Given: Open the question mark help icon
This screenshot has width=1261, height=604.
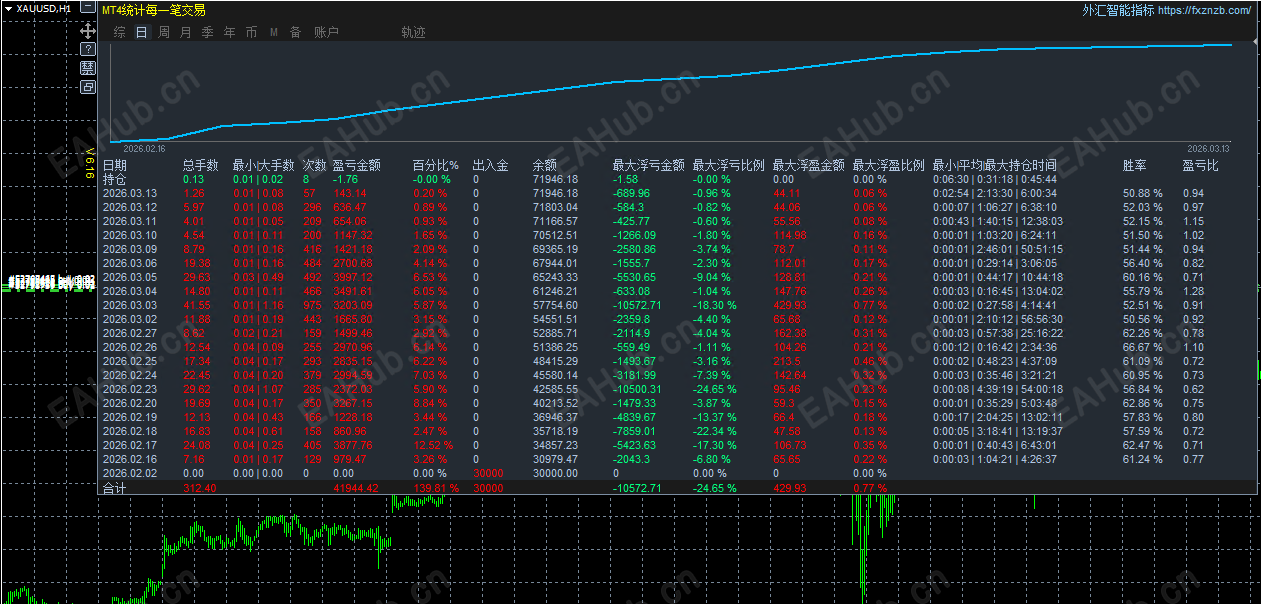Looking at the screenshot, I should 88,49.
